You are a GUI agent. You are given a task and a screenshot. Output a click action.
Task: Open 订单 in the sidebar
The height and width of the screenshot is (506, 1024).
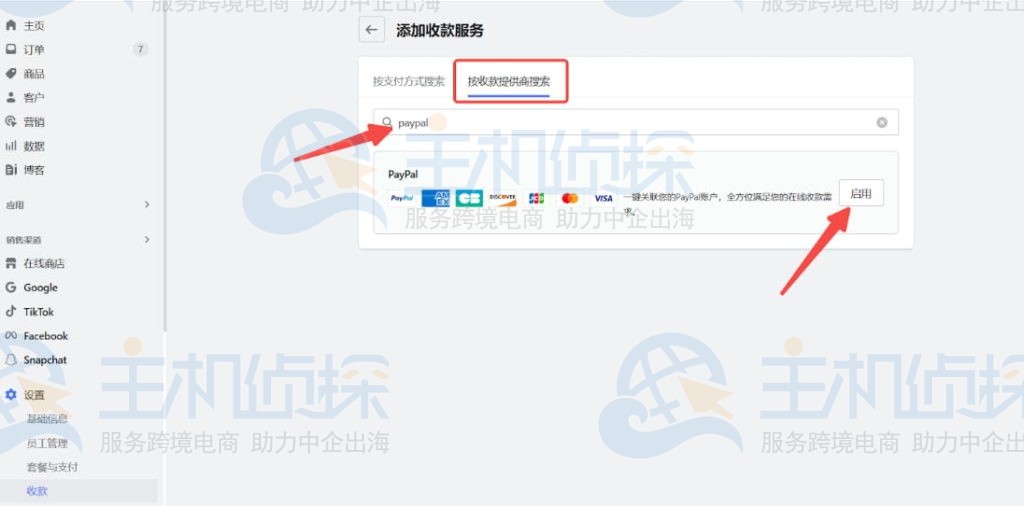tap(34, 49)
